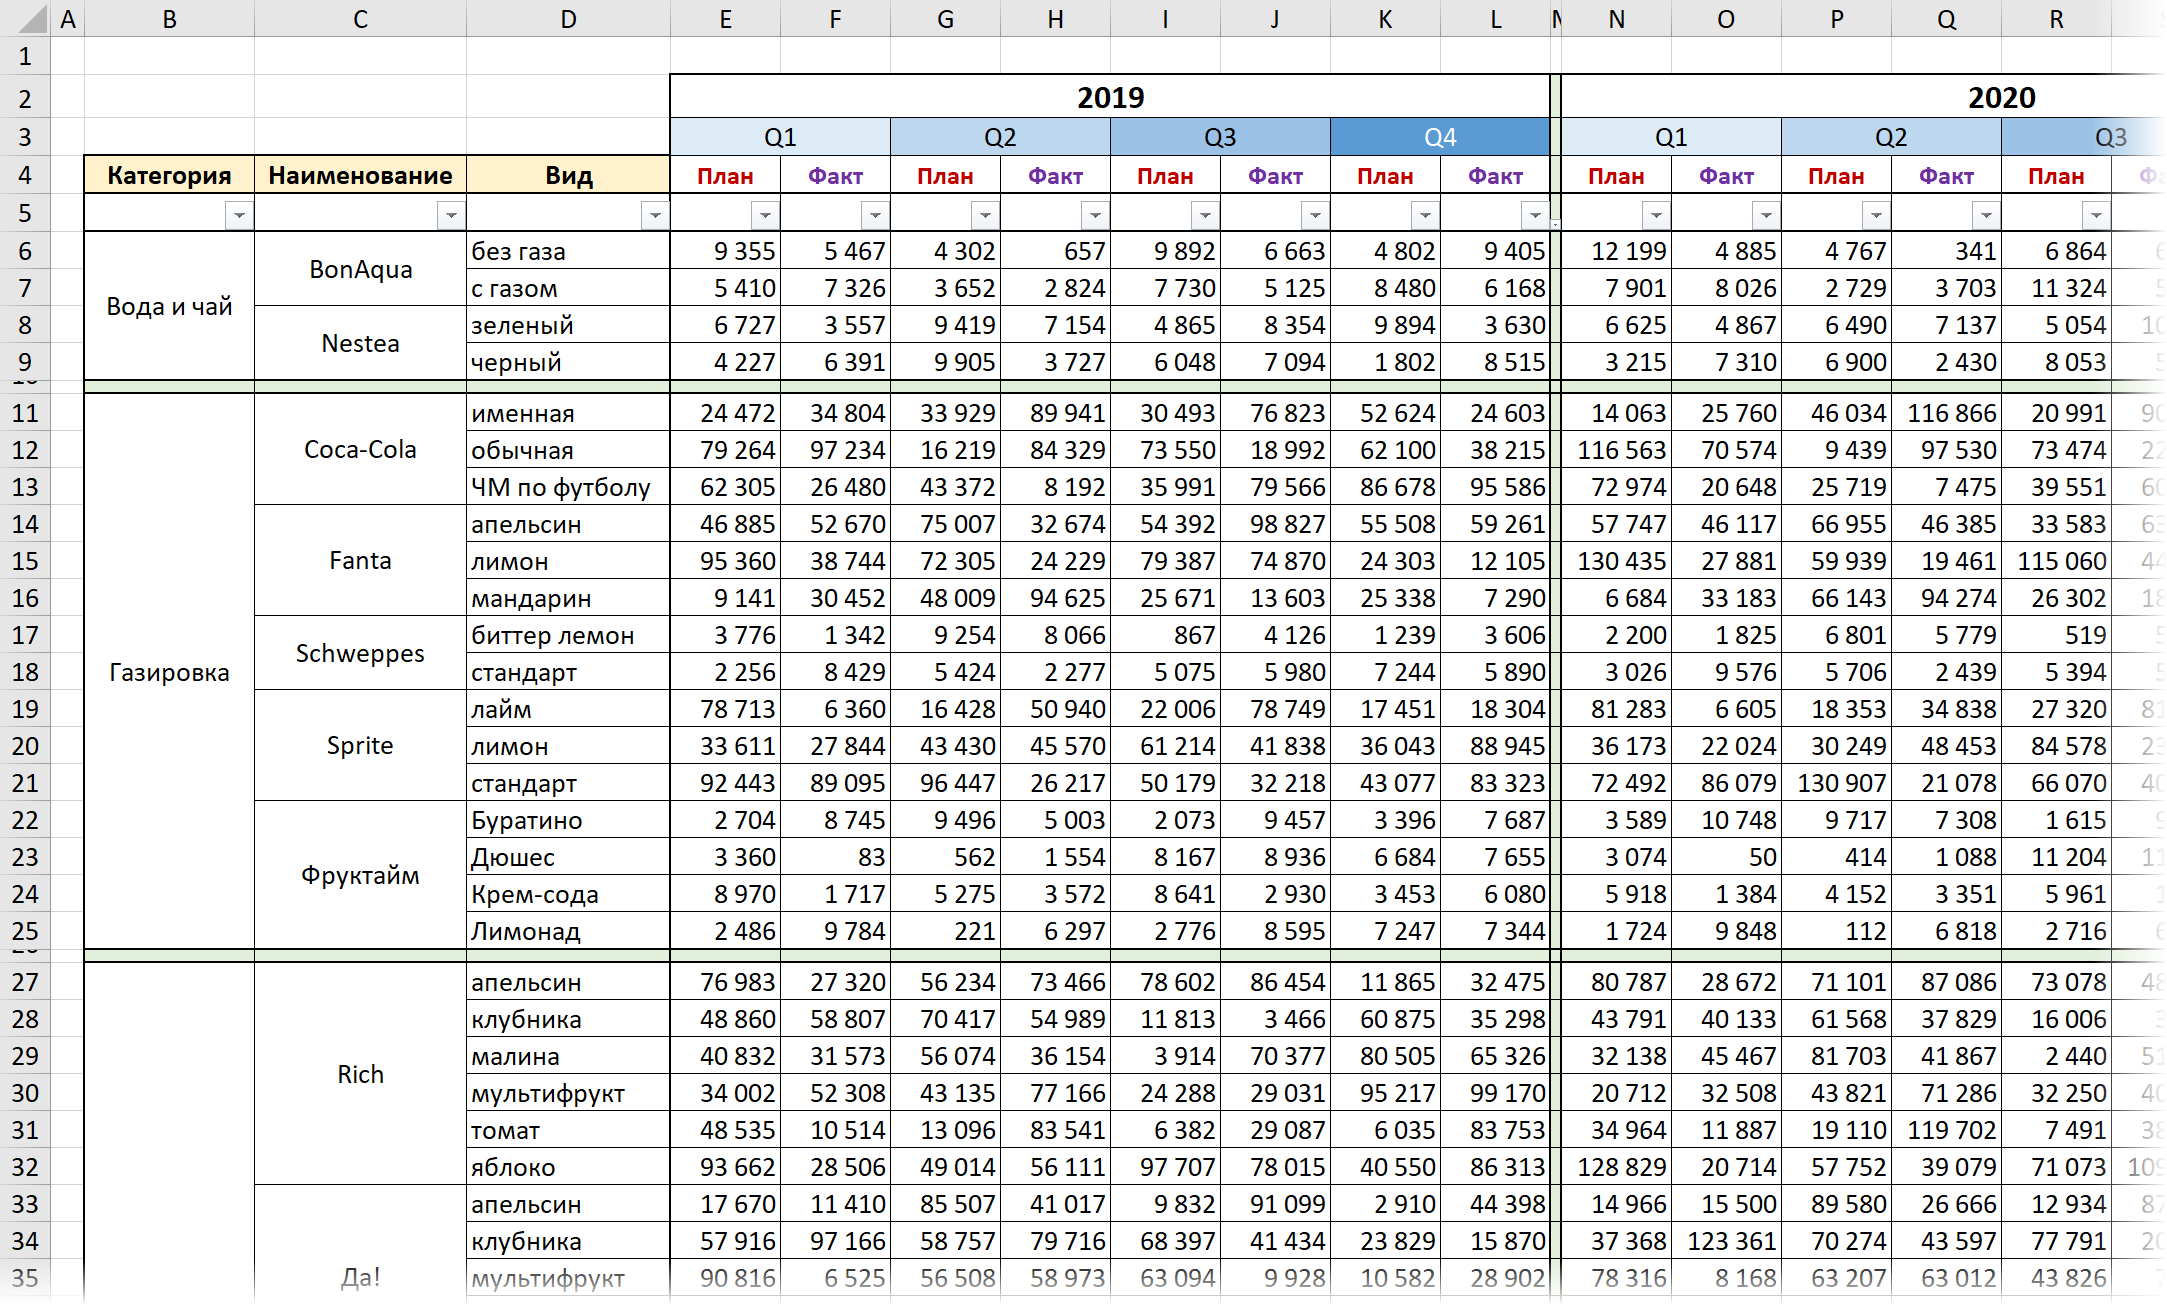Open the 2019 Q4 Факт filter dropdown
The image size is (2167, 1305).
coord(1534,215)
